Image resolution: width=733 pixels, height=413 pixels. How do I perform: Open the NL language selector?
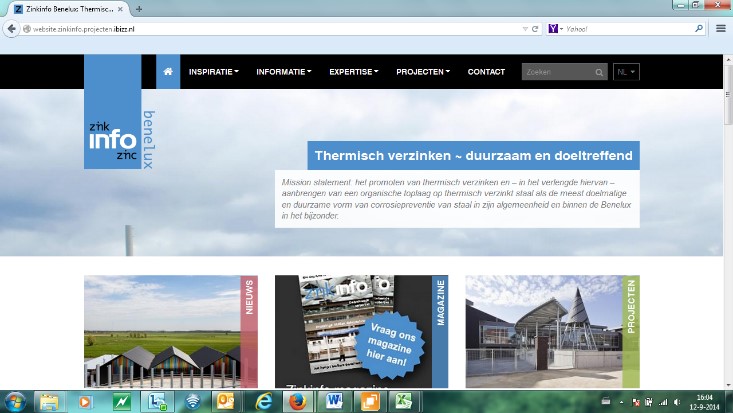627,72
